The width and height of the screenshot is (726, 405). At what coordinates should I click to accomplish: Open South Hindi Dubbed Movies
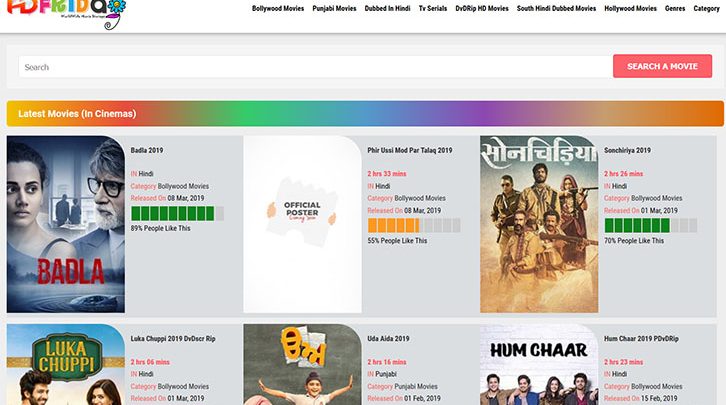(x=556, y=8)
